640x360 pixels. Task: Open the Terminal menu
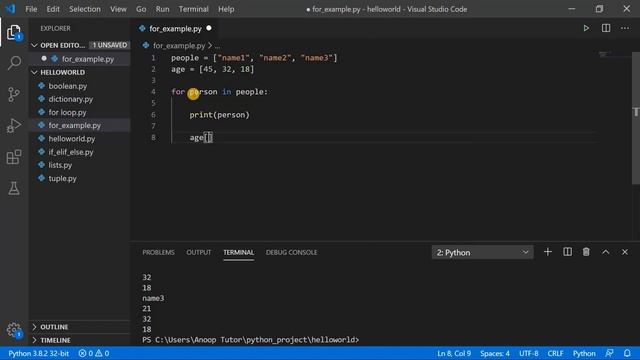(x=193, y=9)
